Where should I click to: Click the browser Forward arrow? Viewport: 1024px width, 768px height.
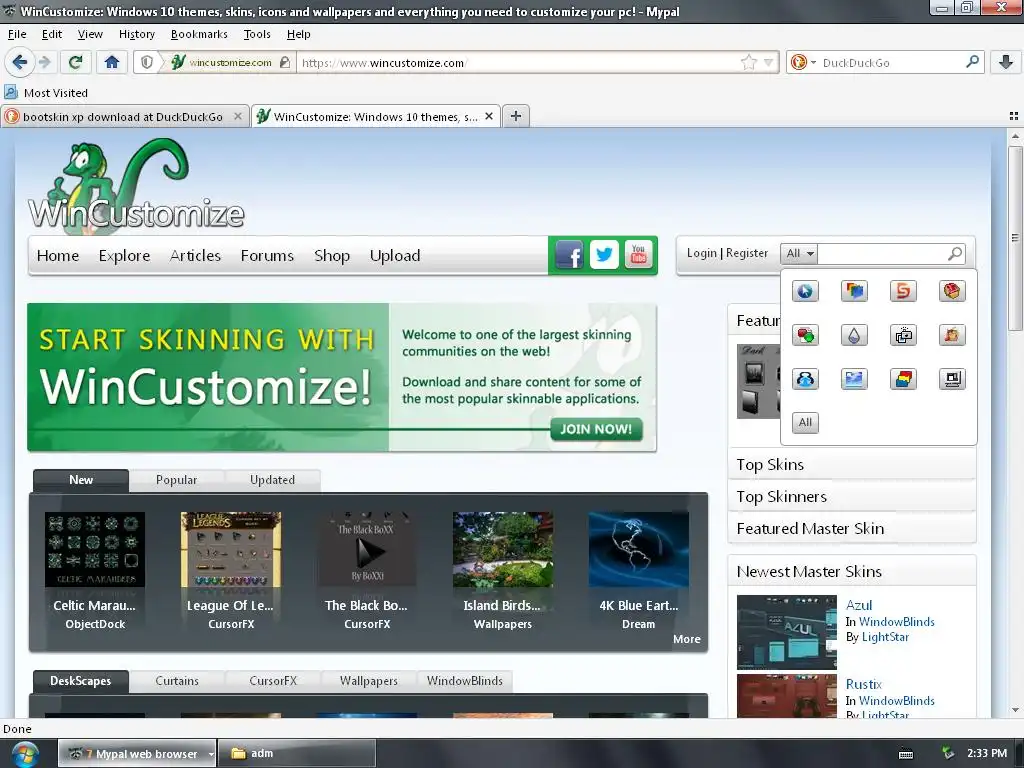pyautogui.click(x=44, y=62)
